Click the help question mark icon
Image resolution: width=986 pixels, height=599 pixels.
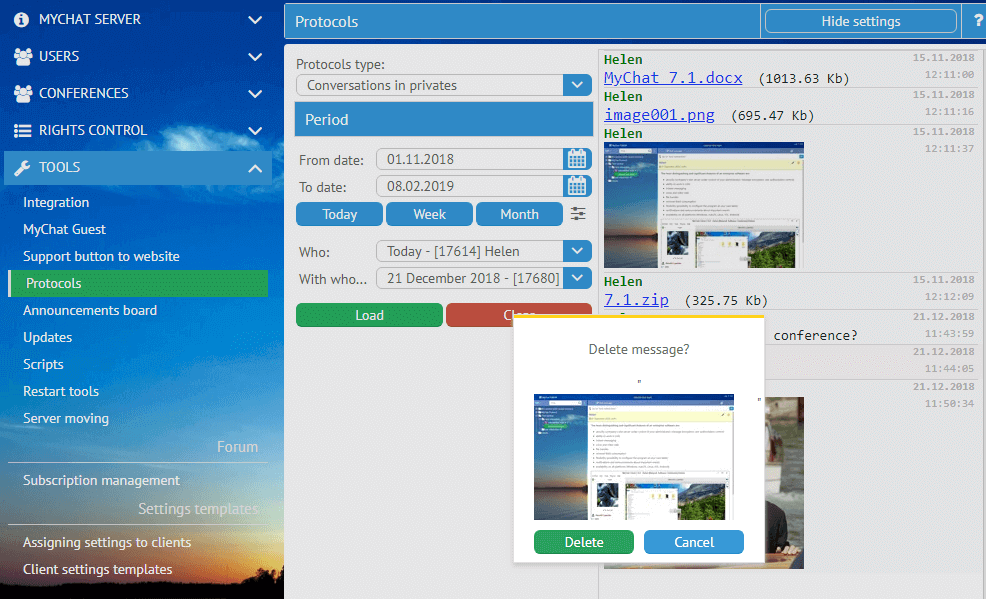click(x=978, y=21)
